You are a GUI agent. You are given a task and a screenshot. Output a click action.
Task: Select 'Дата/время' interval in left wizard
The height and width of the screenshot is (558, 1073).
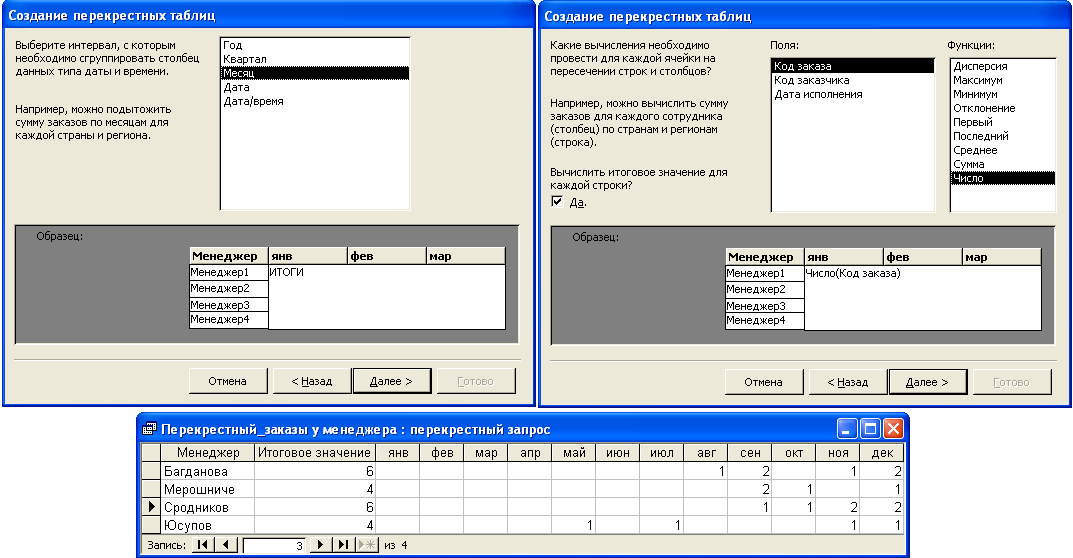tap(315, 101)
